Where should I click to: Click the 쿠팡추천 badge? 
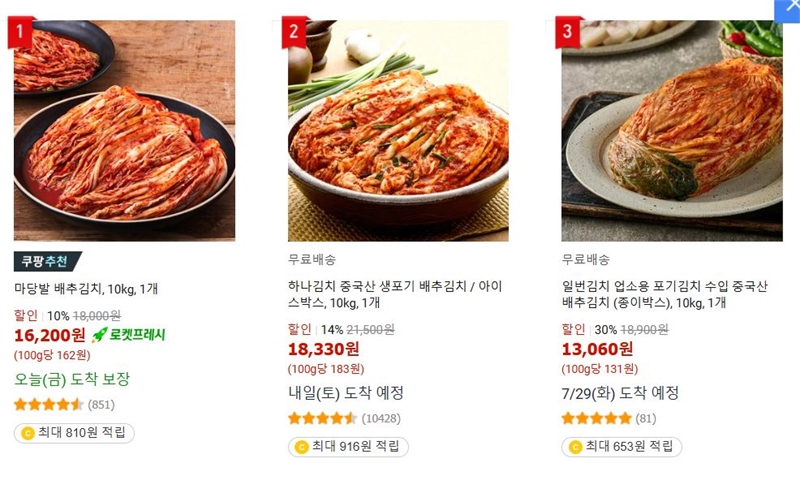pos(42,262)
